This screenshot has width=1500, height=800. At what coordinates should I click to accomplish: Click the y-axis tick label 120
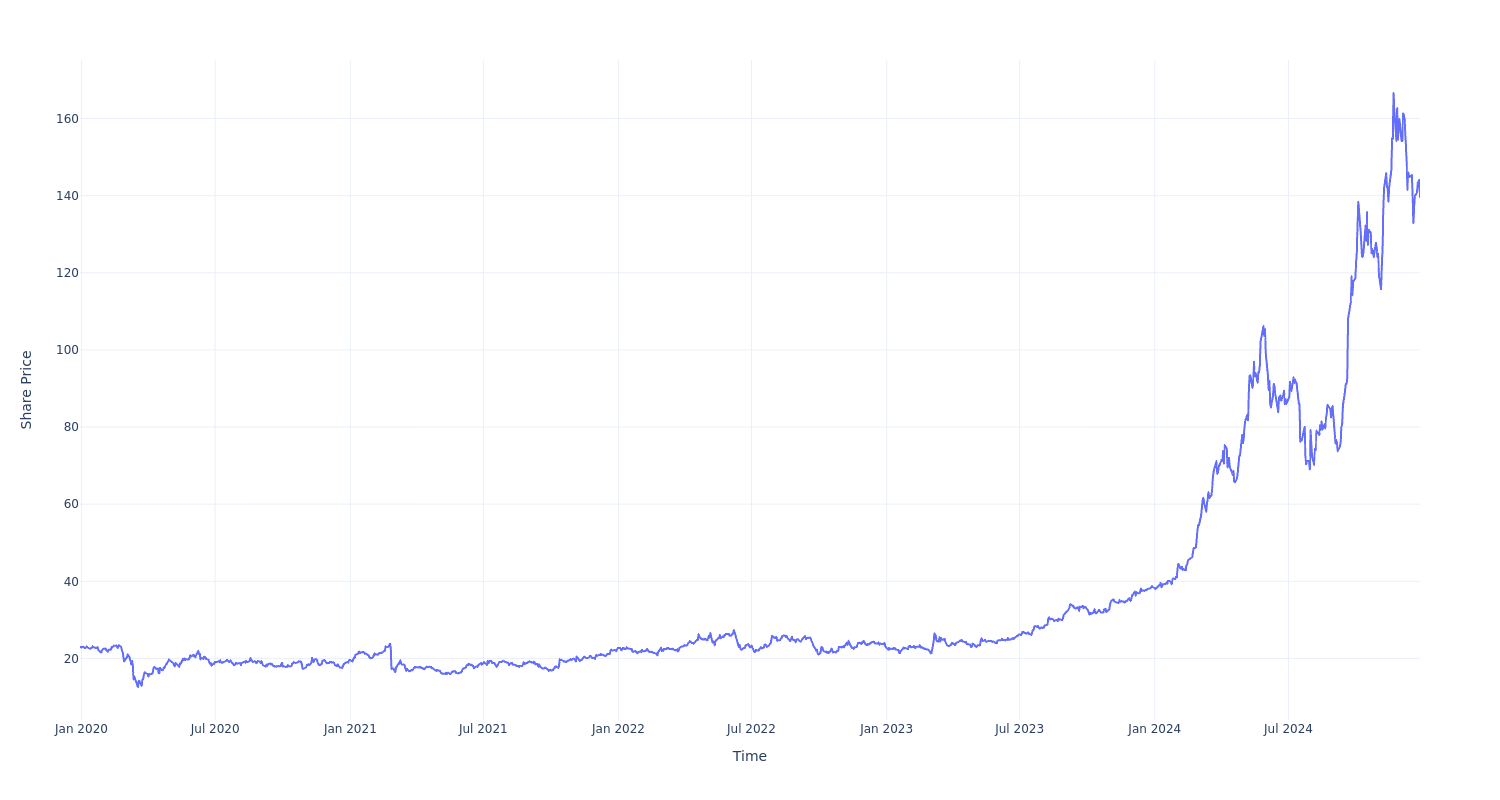[67, 272]
